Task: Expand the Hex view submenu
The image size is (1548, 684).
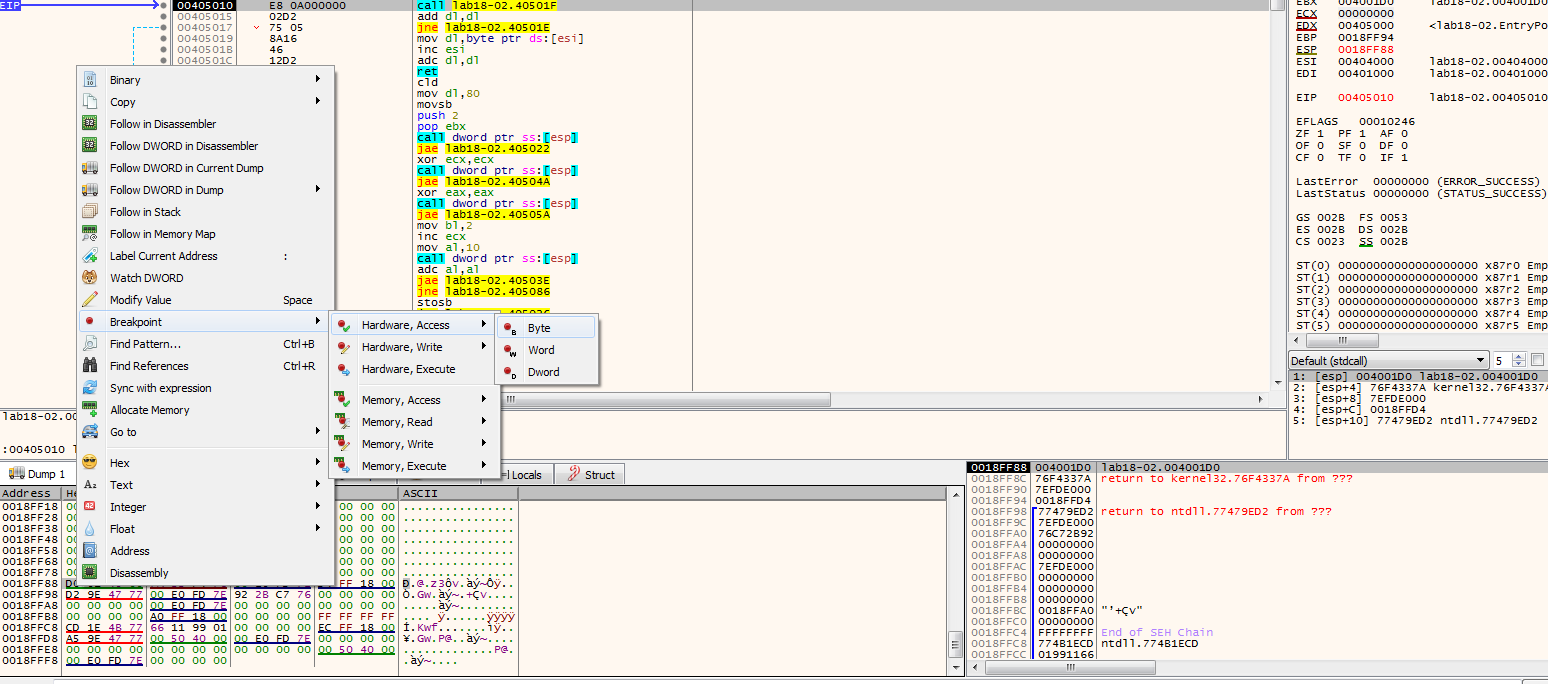Action: point(205,463)
